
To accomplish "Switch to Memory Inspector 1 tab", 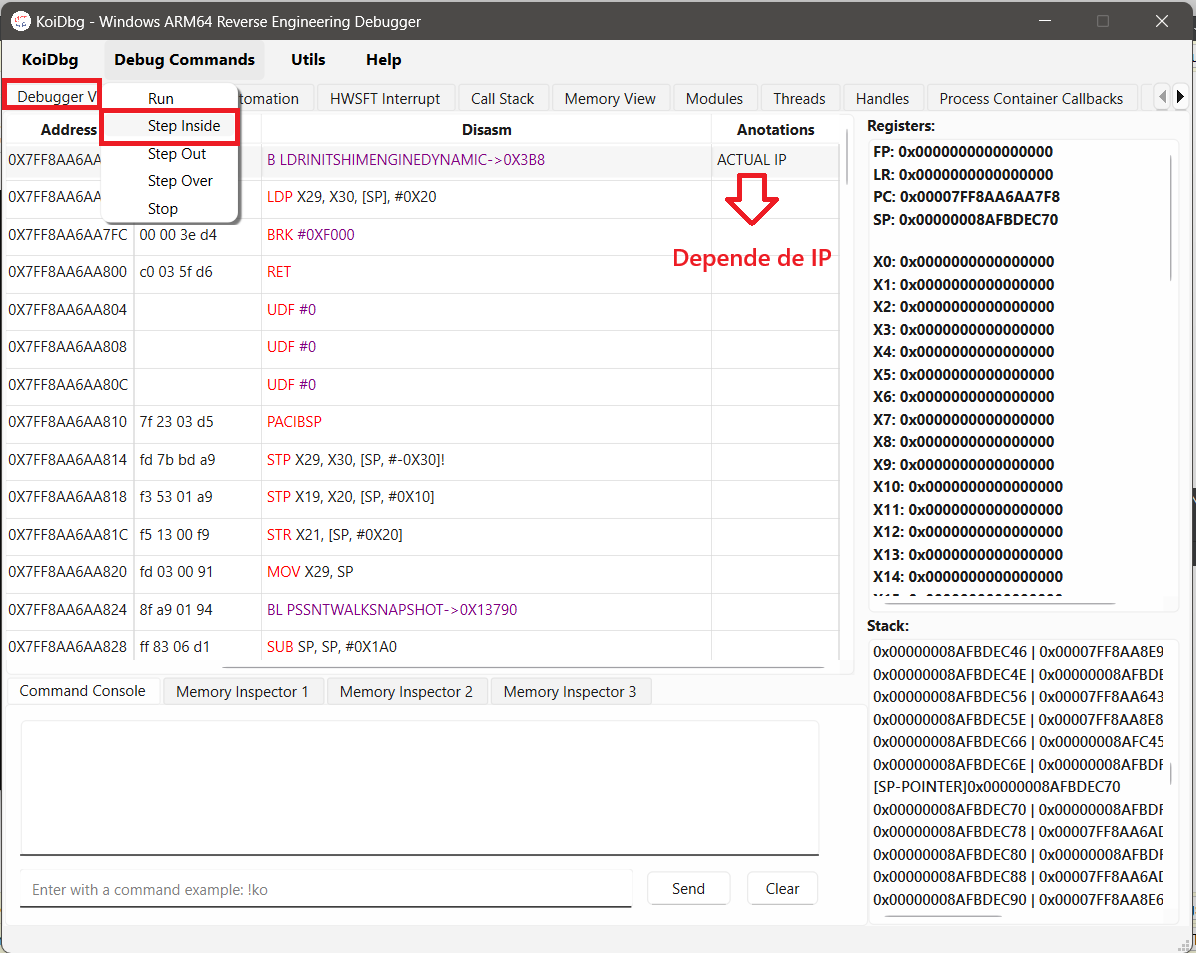I will [243, 691].
